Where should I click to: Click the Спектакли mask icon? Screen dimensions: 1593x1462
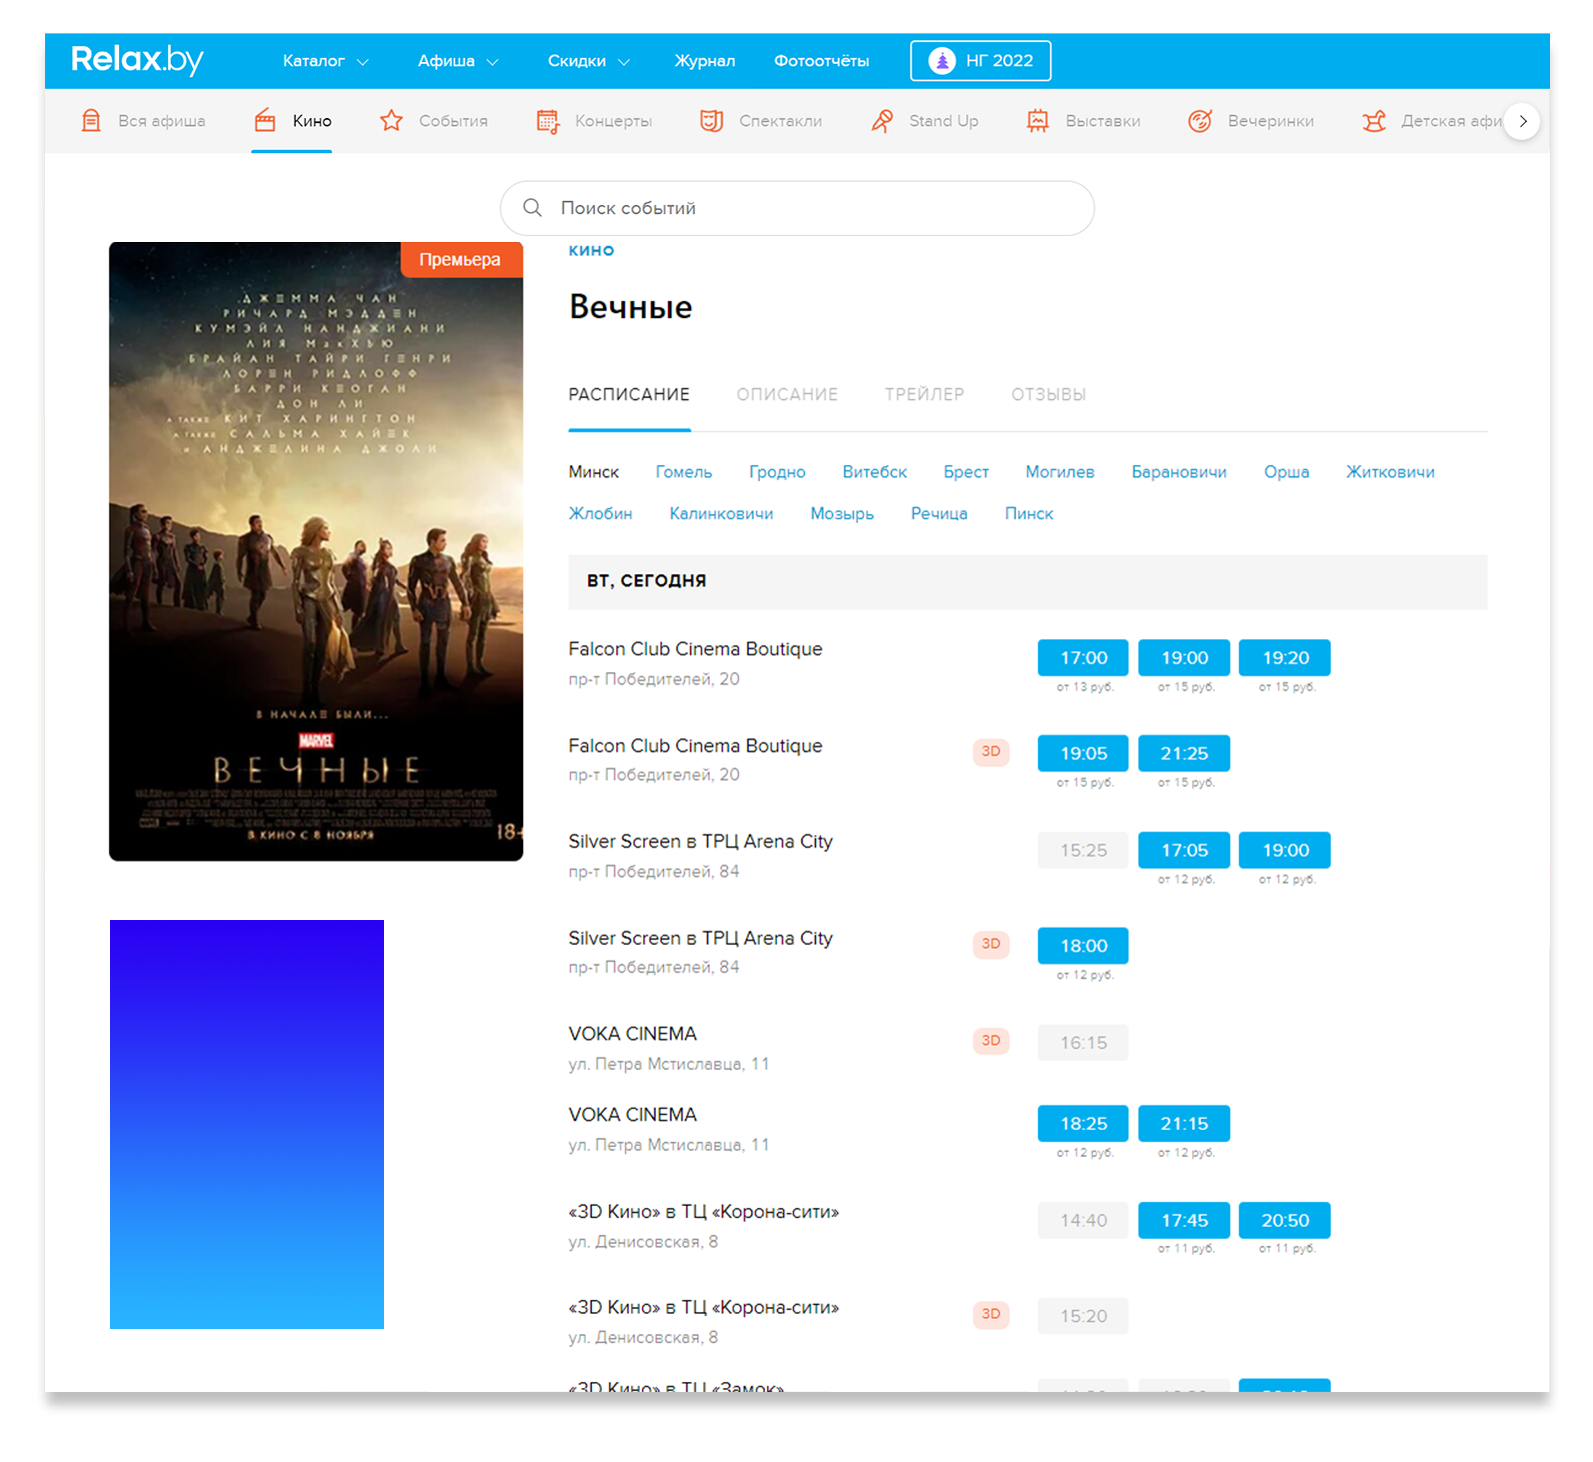(711, 121)
